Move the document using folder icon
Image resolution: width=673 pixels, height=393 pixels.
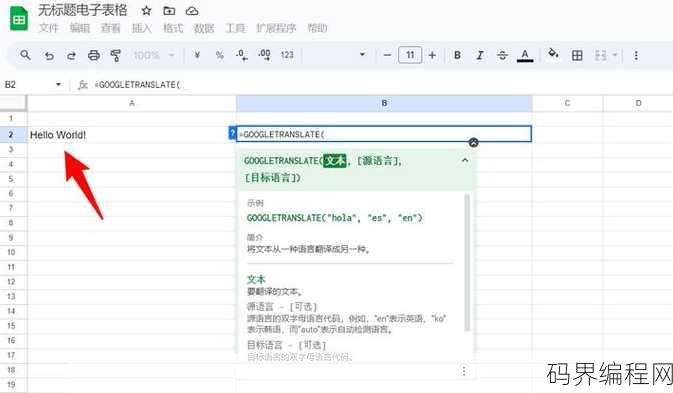(169, 11)
